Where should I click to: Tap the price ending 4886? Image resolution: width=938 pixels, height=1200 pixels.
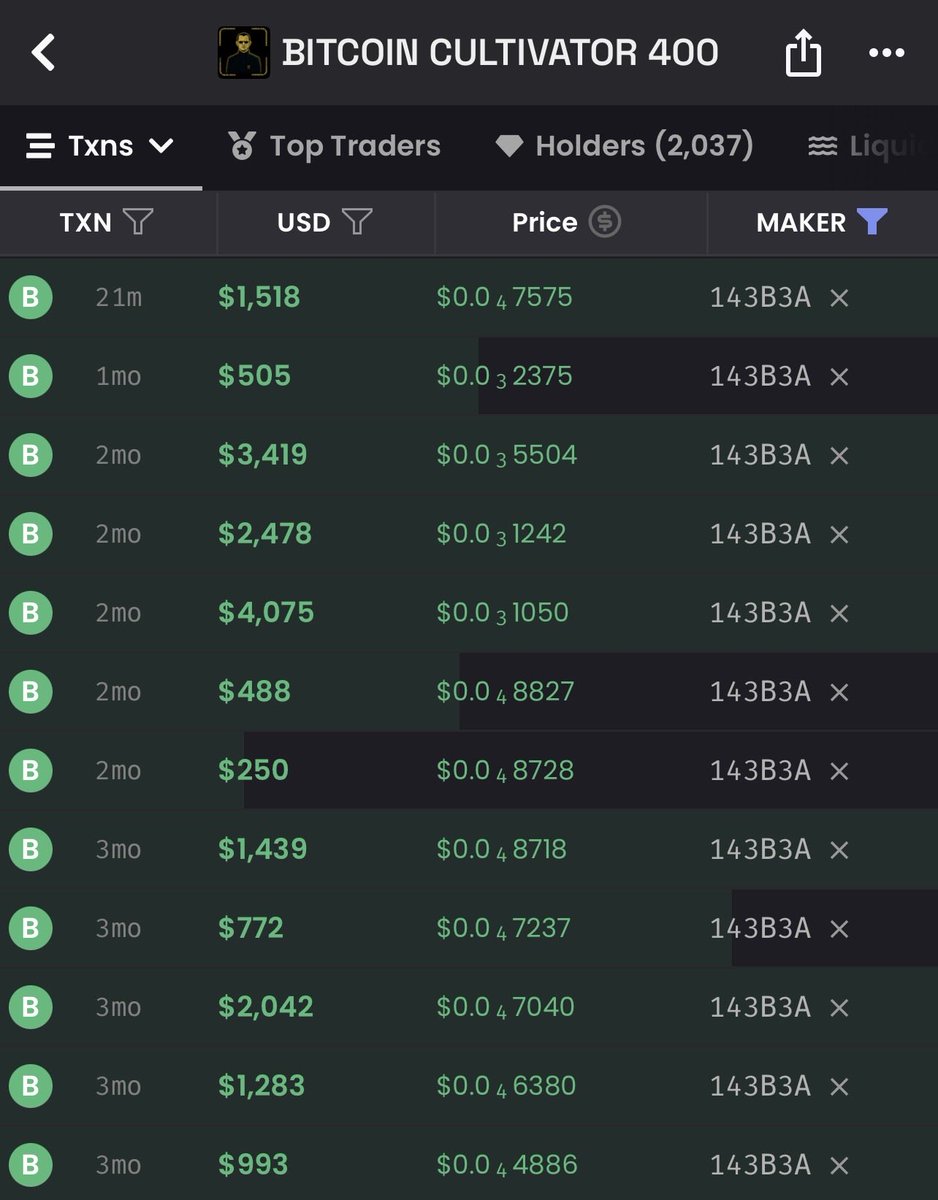tap(507, 1166)
